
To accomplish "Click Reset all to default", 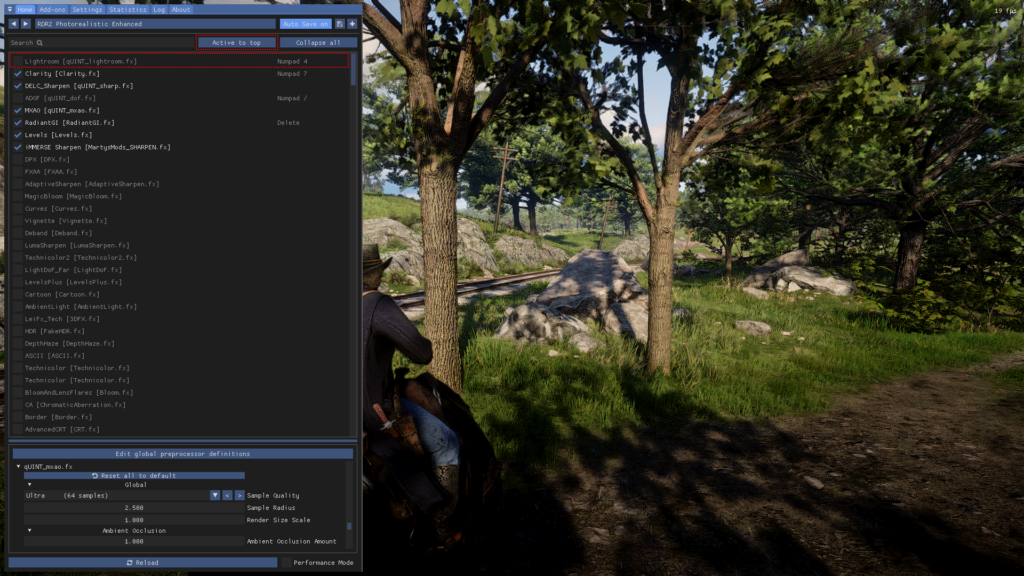I will 135,475.
